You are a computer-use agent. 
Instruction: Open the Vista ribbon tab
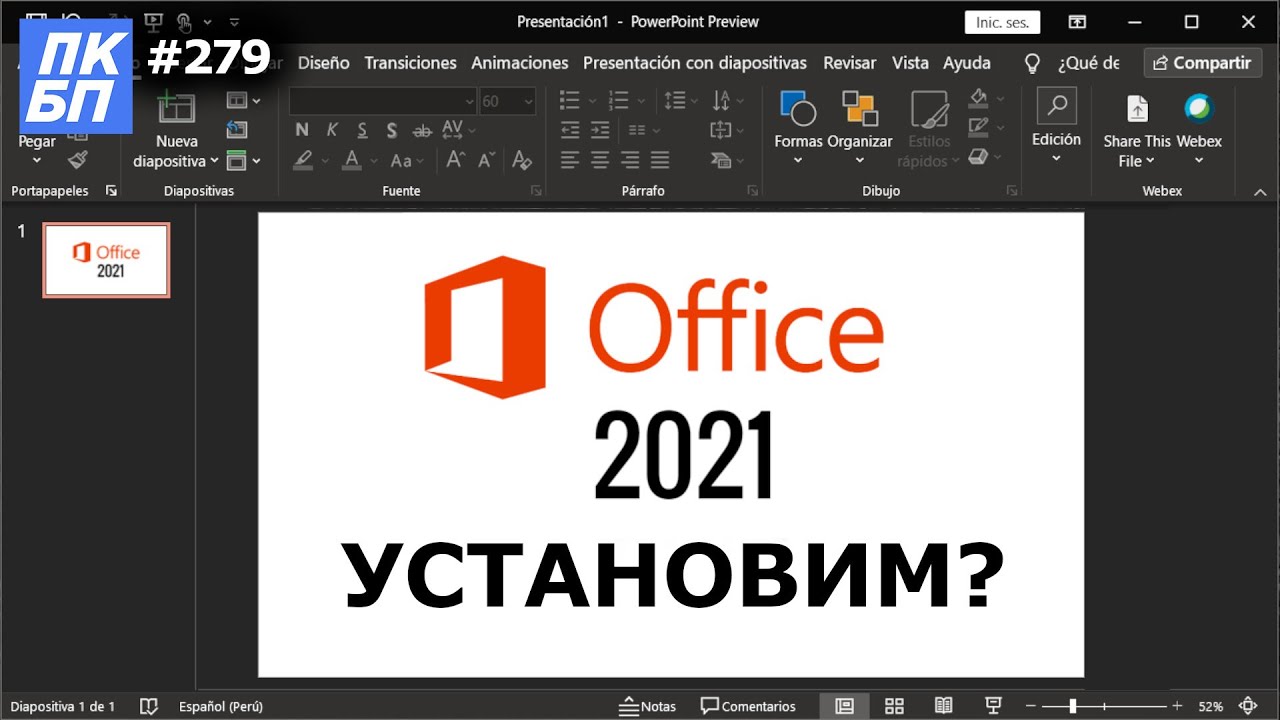[x=910, y=63]
